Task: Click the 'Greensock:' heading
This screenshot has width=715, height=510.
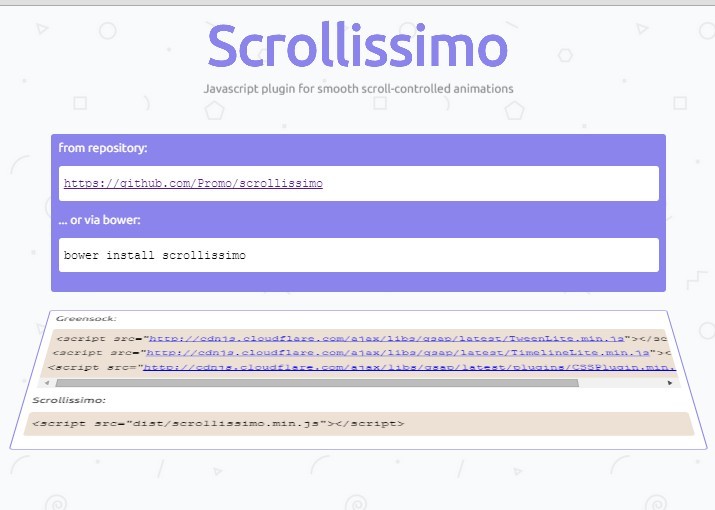Action: 86,318
